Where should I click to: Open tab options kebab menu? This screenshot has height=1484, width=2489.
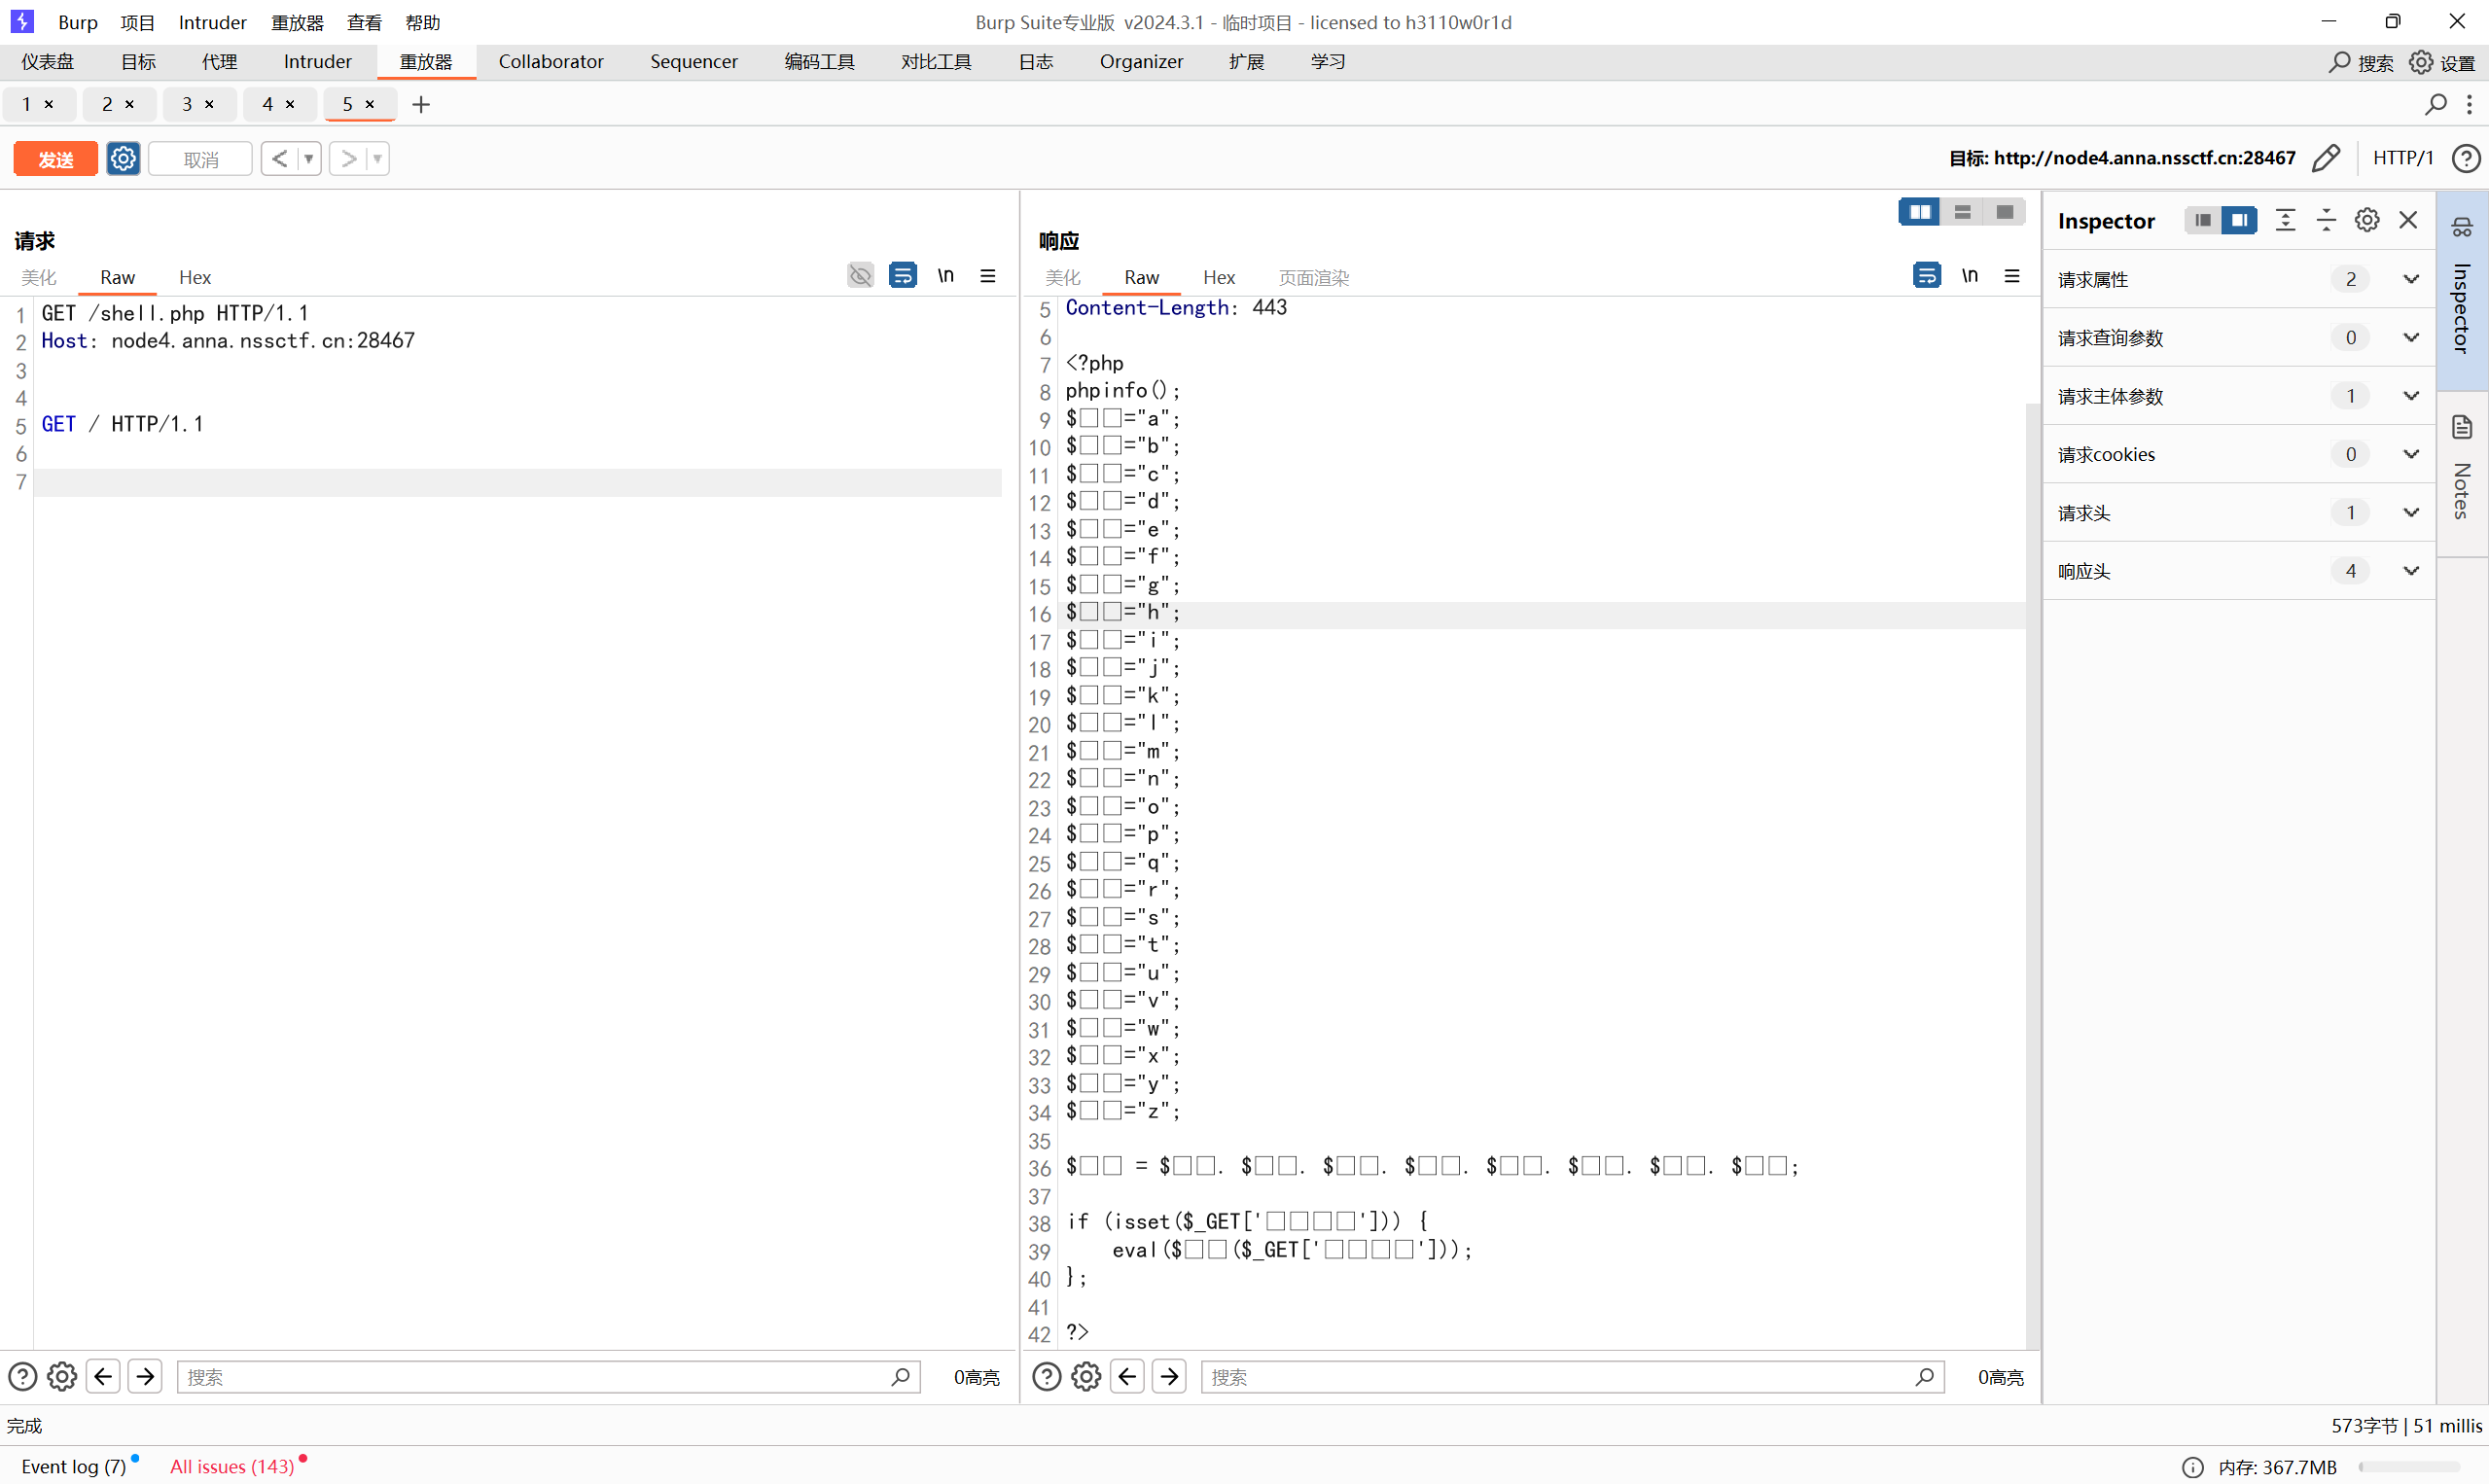pyautogui.click(x=2469, y=104)
